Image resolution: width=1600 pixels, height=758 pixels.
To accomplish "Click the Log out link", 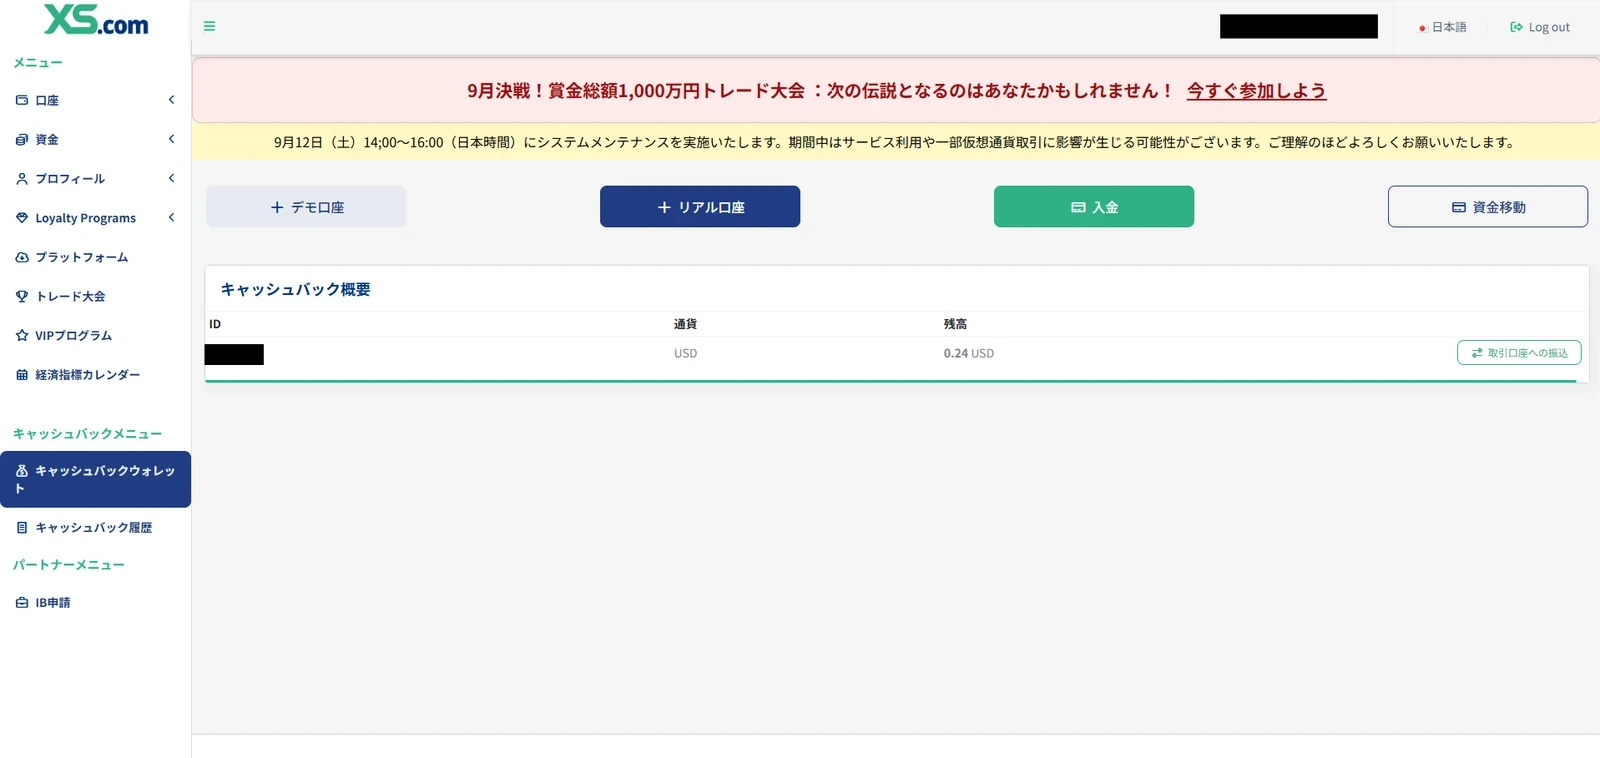I will (x=1540, y=27).
